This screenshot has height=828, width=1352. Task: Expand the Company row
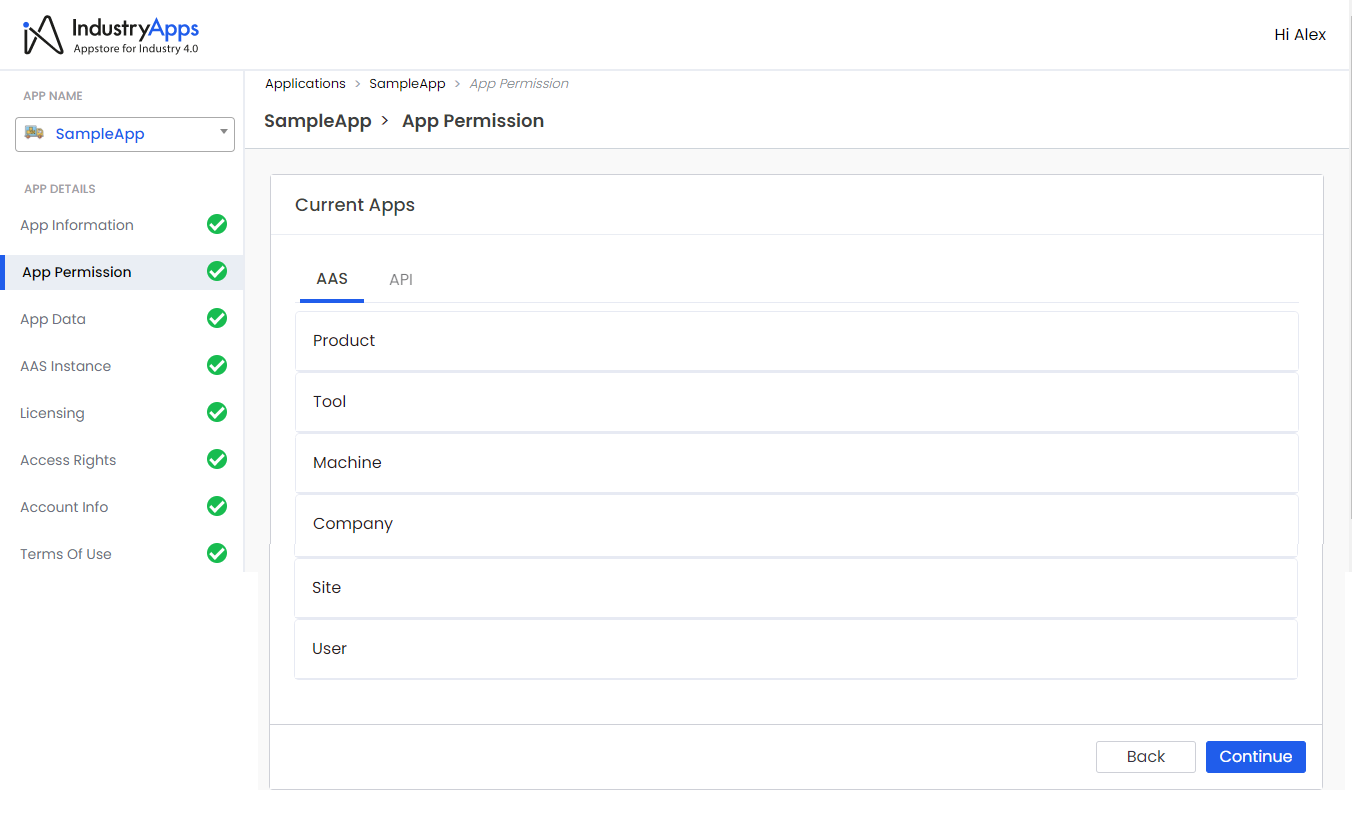pos(797,524)
